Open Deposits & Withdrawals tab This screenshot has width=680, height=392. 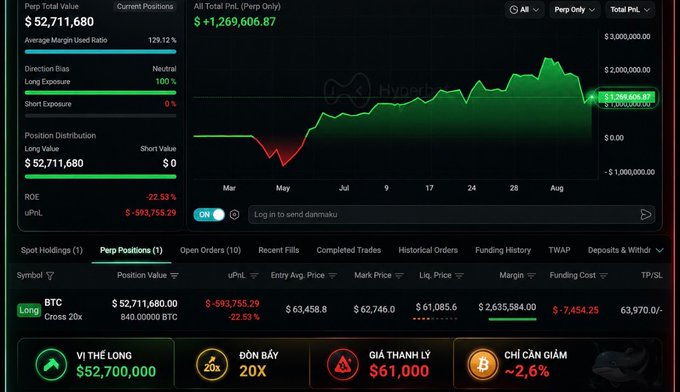tap(619, 250)
